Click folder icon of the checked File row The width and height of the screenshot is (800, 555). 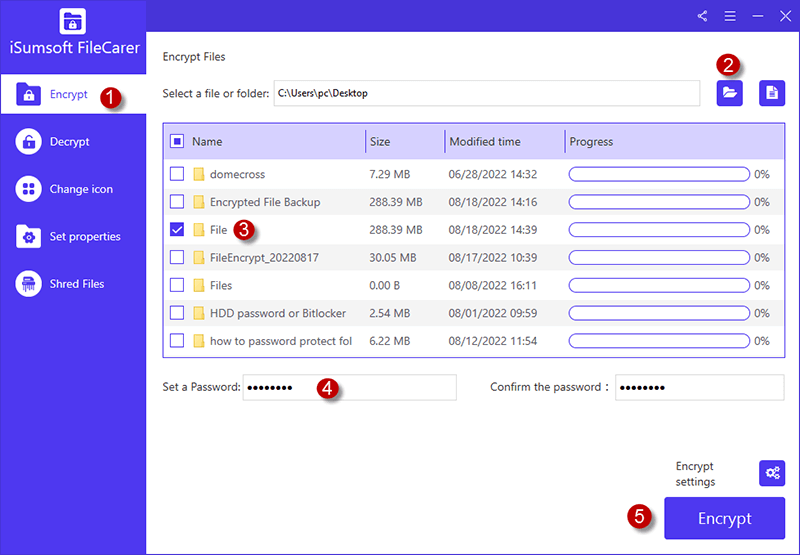click(x=199, y=230)
